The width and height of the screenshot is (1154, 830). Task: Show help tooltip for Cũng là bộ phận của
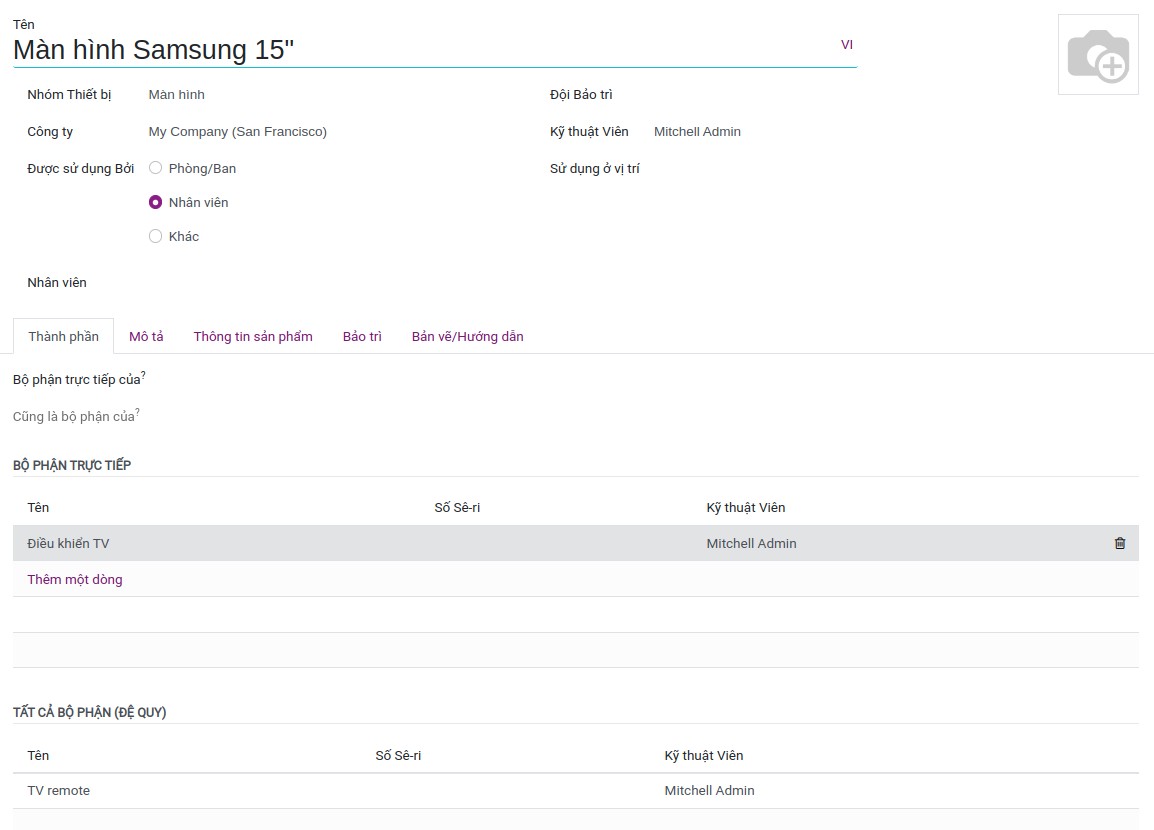point(138,412)
